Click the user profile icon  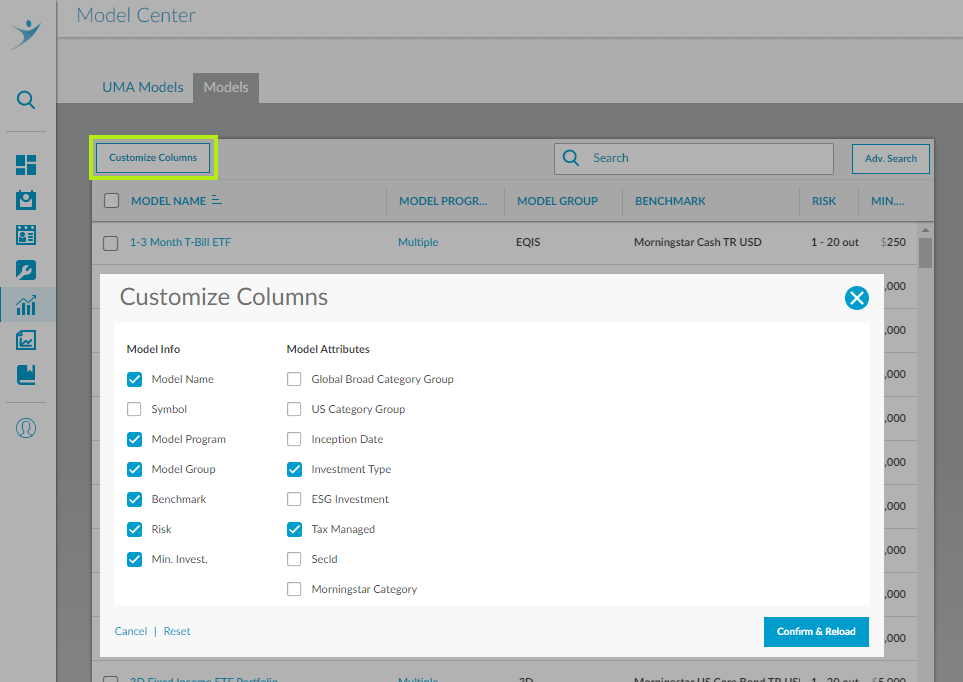[25, 427]
